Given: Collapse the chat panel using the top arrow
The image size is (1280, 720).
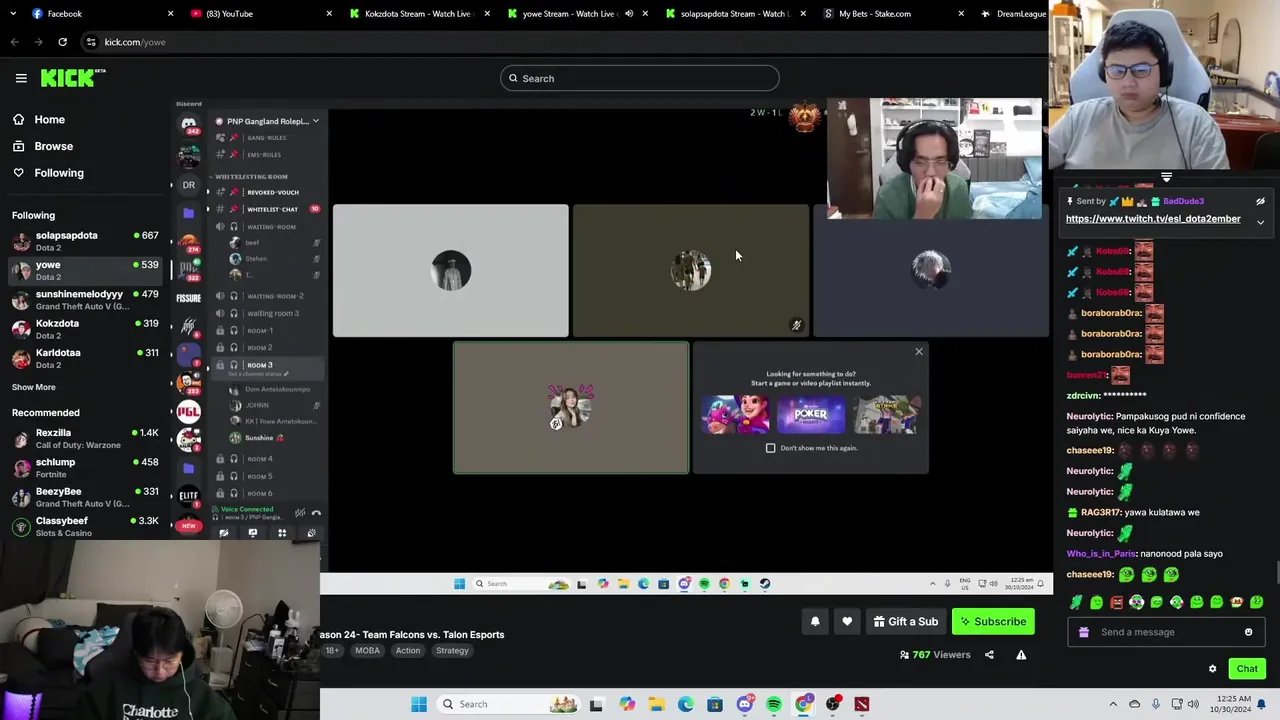Looking at the screenshot, I should [x=1166, y=178].
